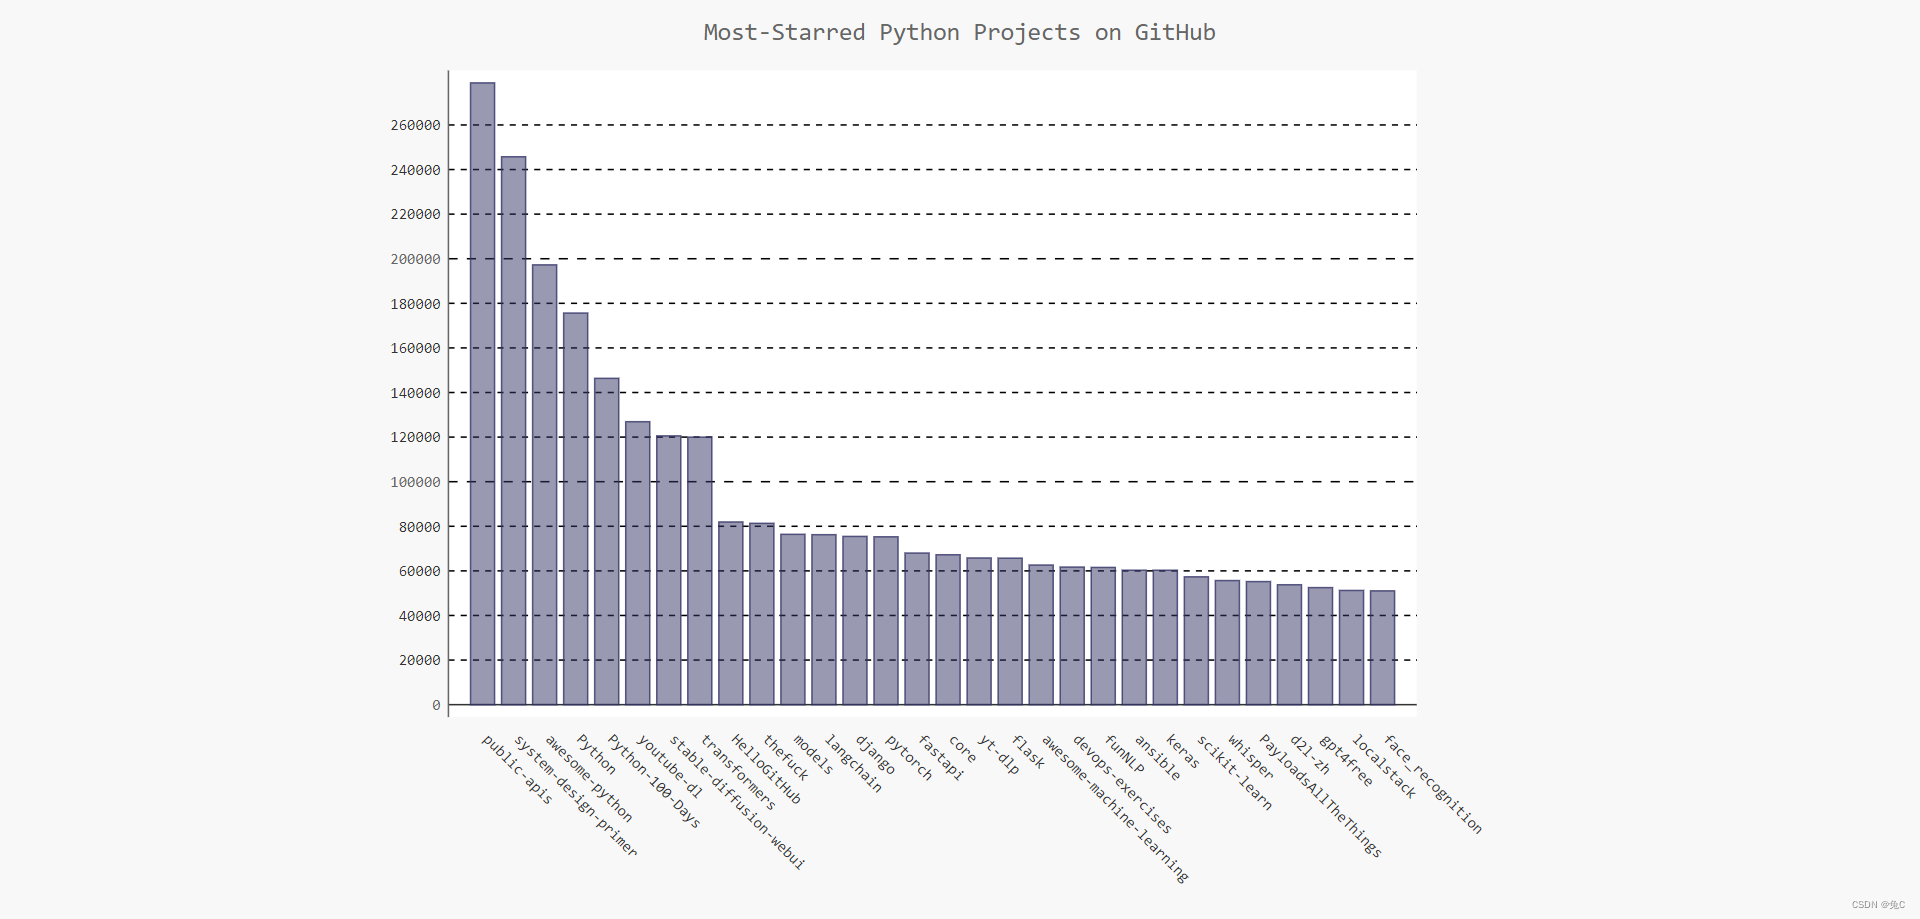Image resolution: width=1920 pixels, height=919 pixels.
Task: Click the 80000 y-axis label
Action: tap(419, 527)
